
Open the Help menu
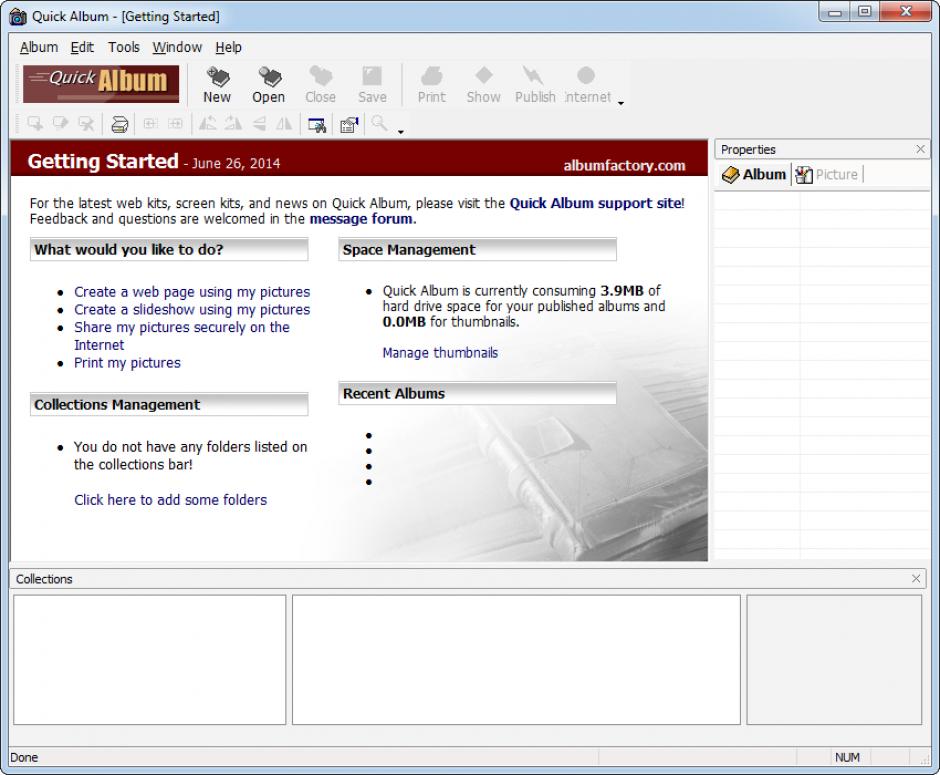pos(228,47)
